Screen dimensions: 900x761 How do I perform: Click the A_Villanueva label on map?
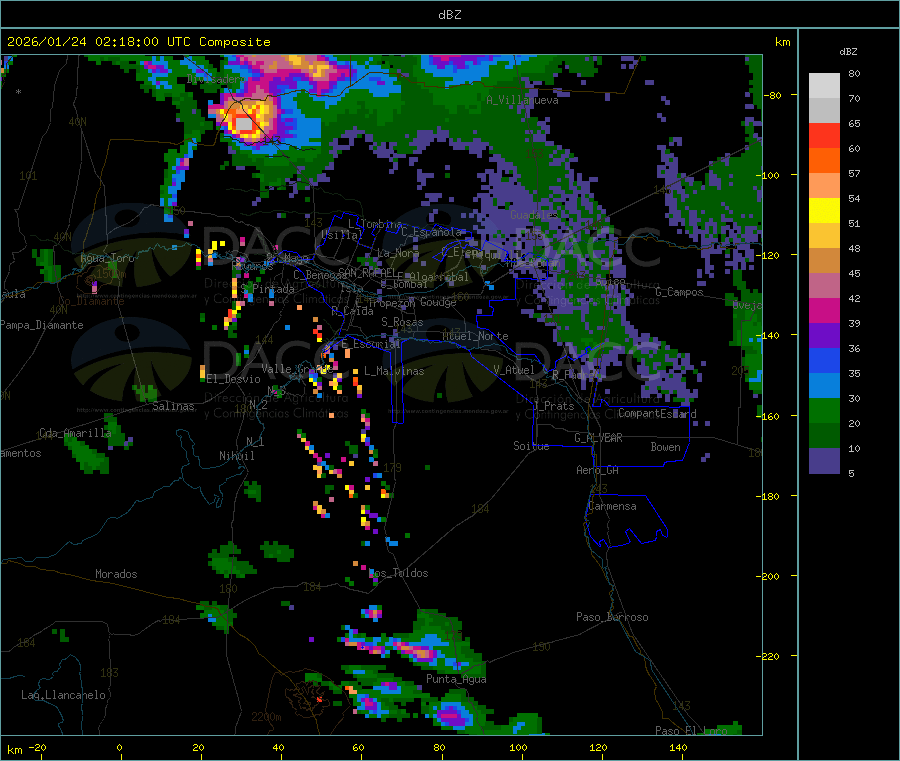522,100
